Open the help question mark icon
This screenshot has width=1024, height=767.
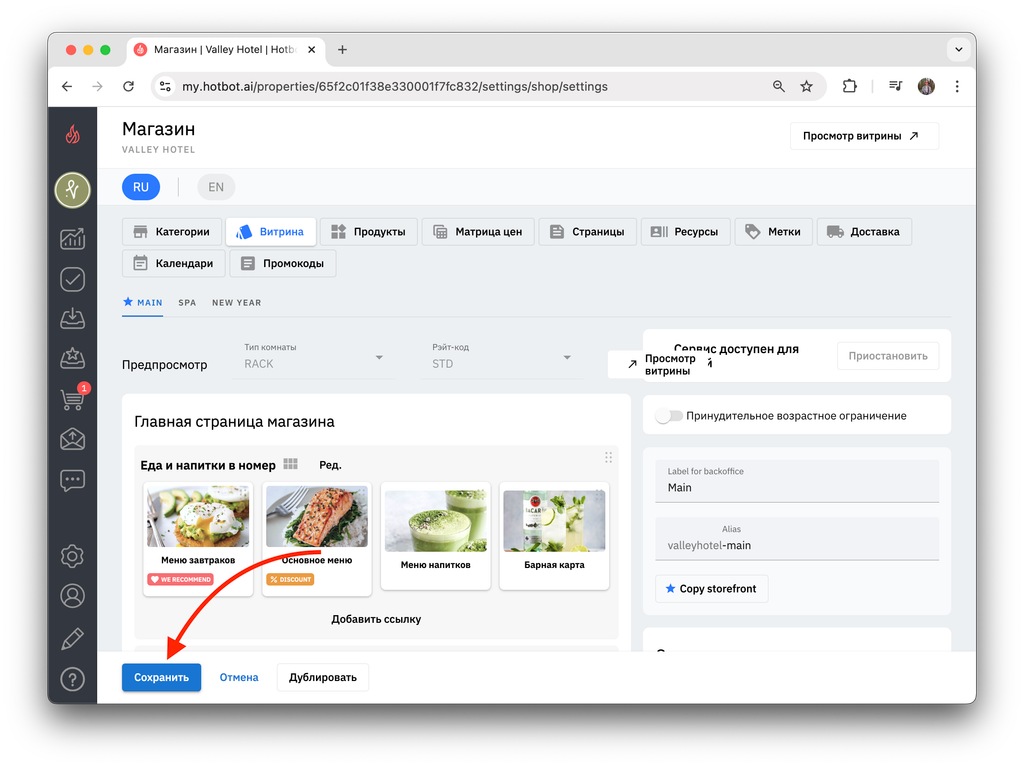(x=72, y=679)
